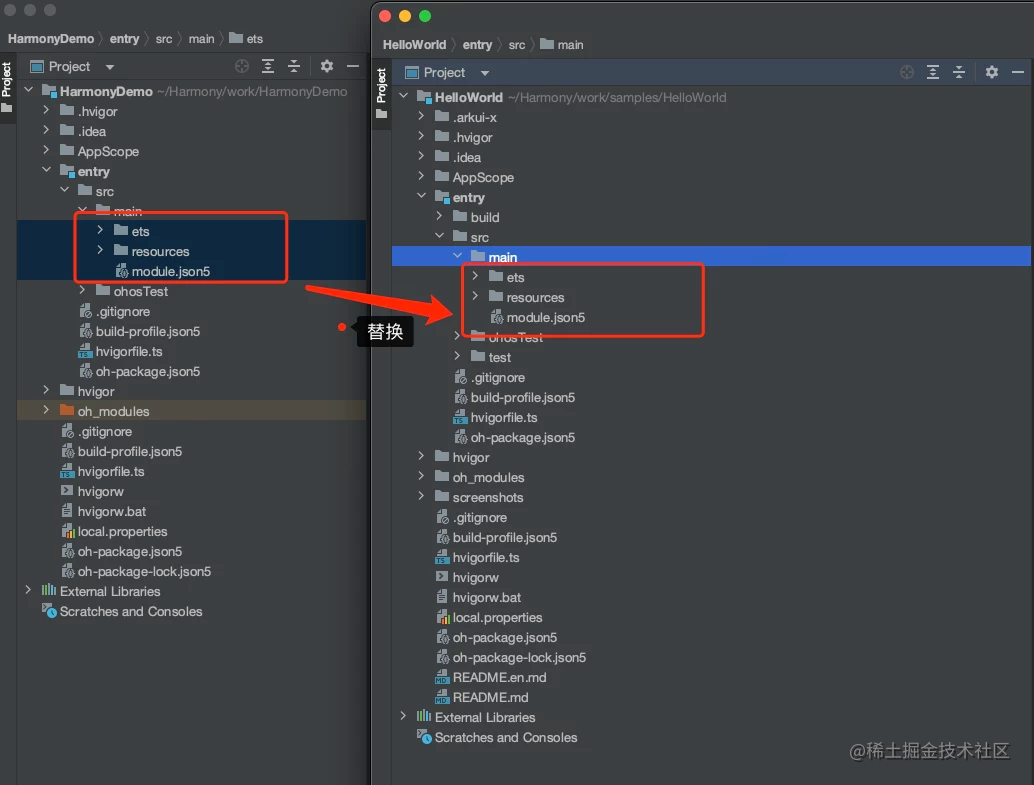Click src breadcrumb in HelloWorld window
The image size is (1034, 785).
517,45
